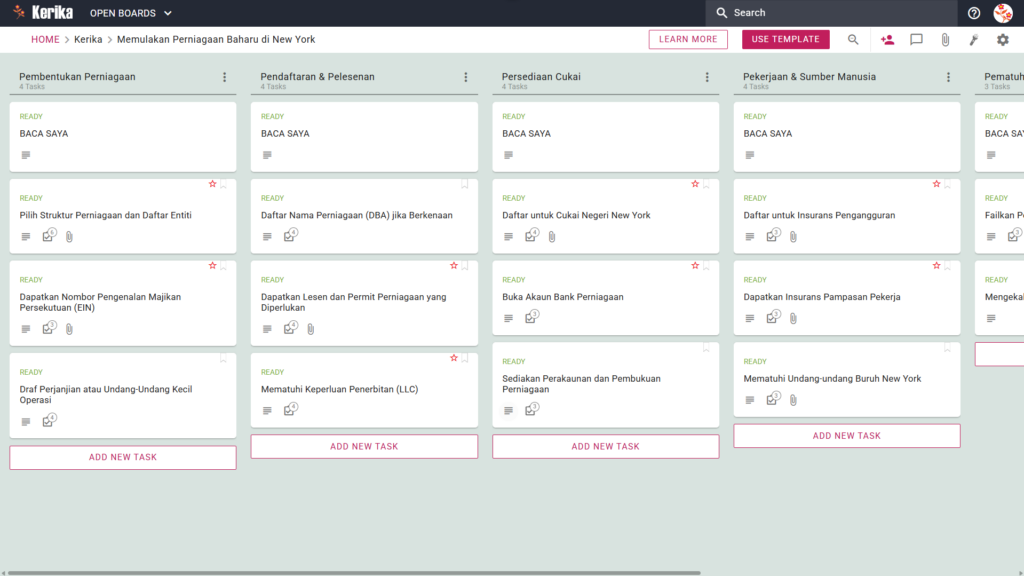Image resolution: width=1024 pixels, height=576 pixels.
Task: Click the help question mark icon
Action: (x=974, y=13)
